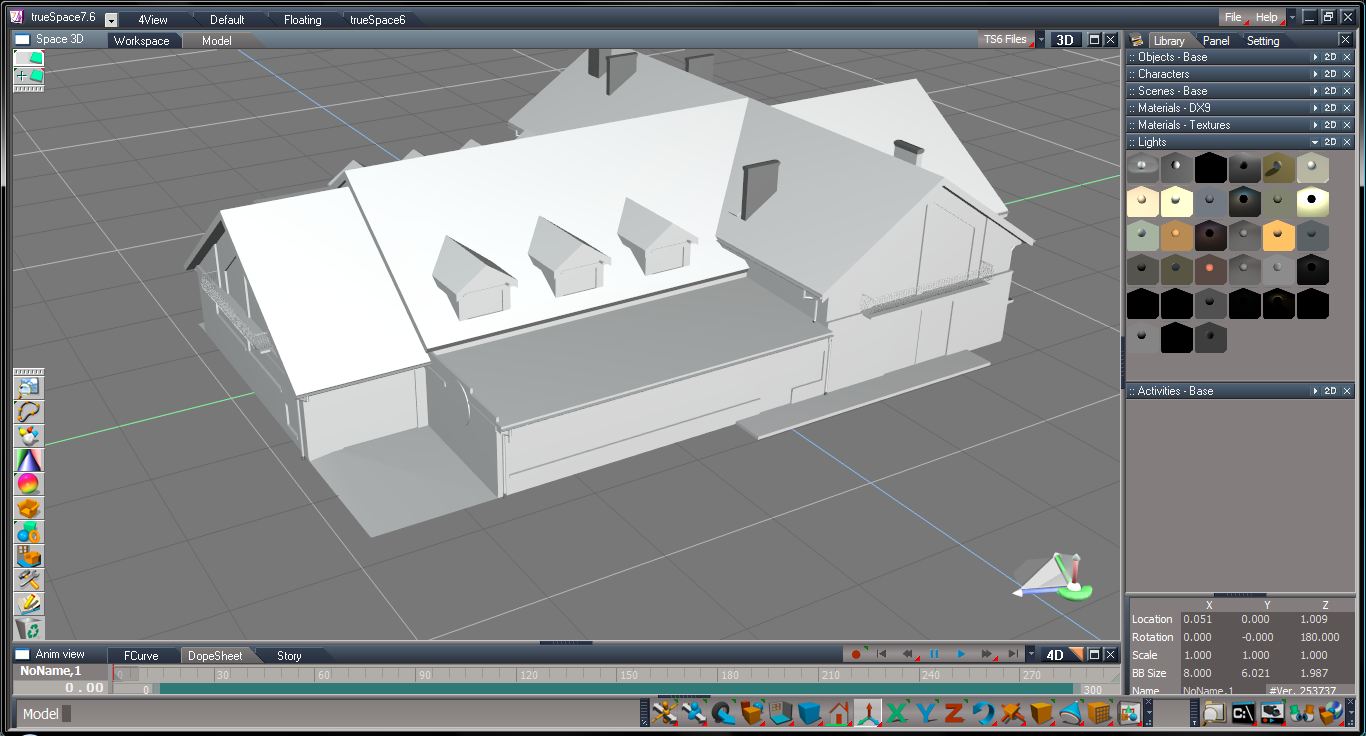Expand the Materials - DX9 library
The image size is (1366, 736).
1315,108
